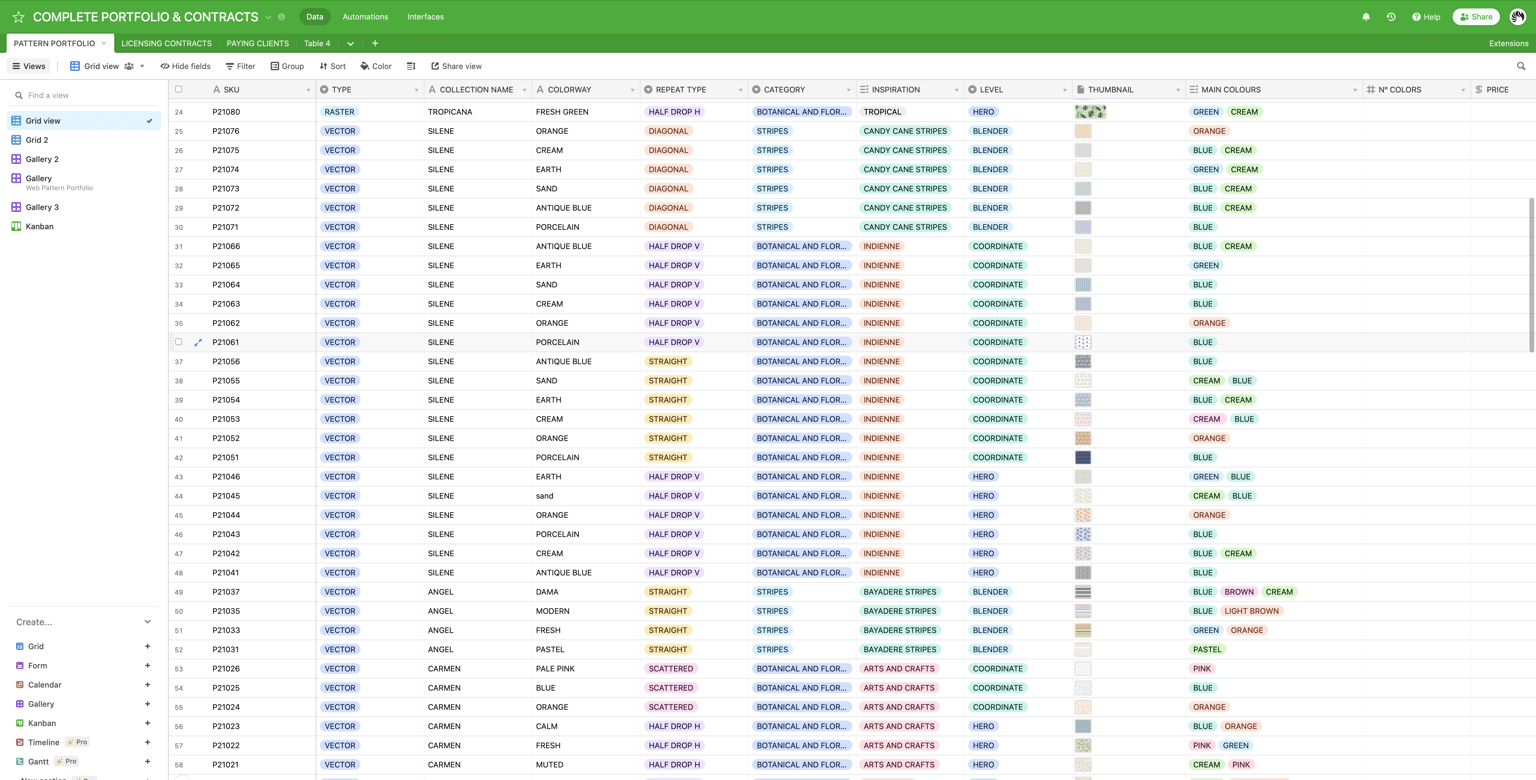Open the SKU column dropdown arrow
1536x780 pixels.
308,90
